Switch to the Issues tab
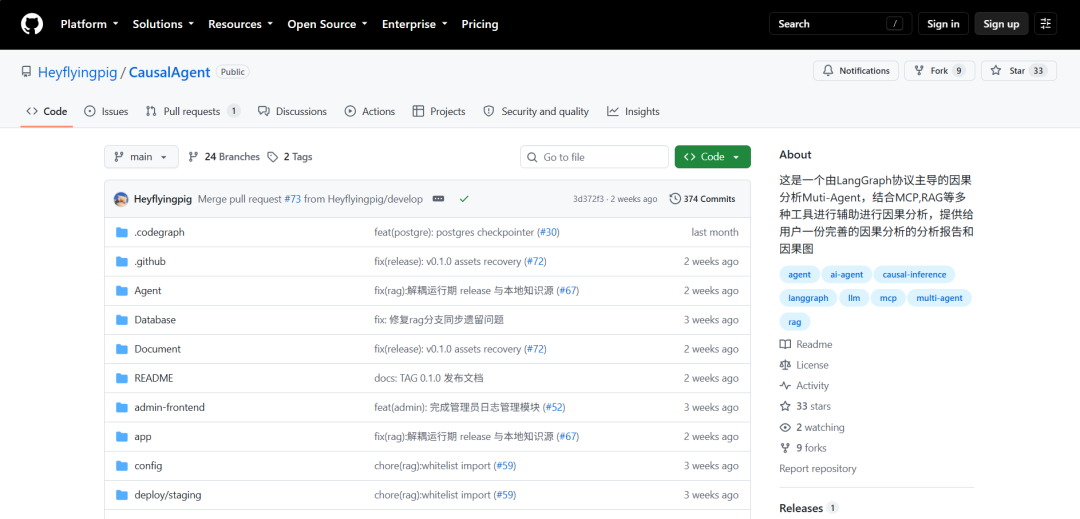1080x519 pixels. pyautogui.click(x=106, y=112)
